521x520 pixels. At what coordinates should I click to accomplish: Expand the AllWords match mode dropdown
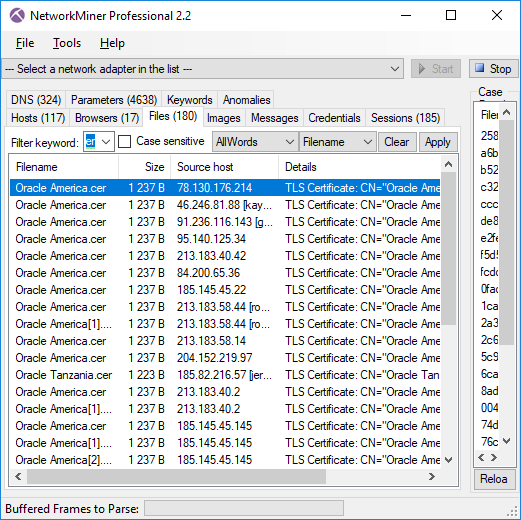[x=255, y=142]
